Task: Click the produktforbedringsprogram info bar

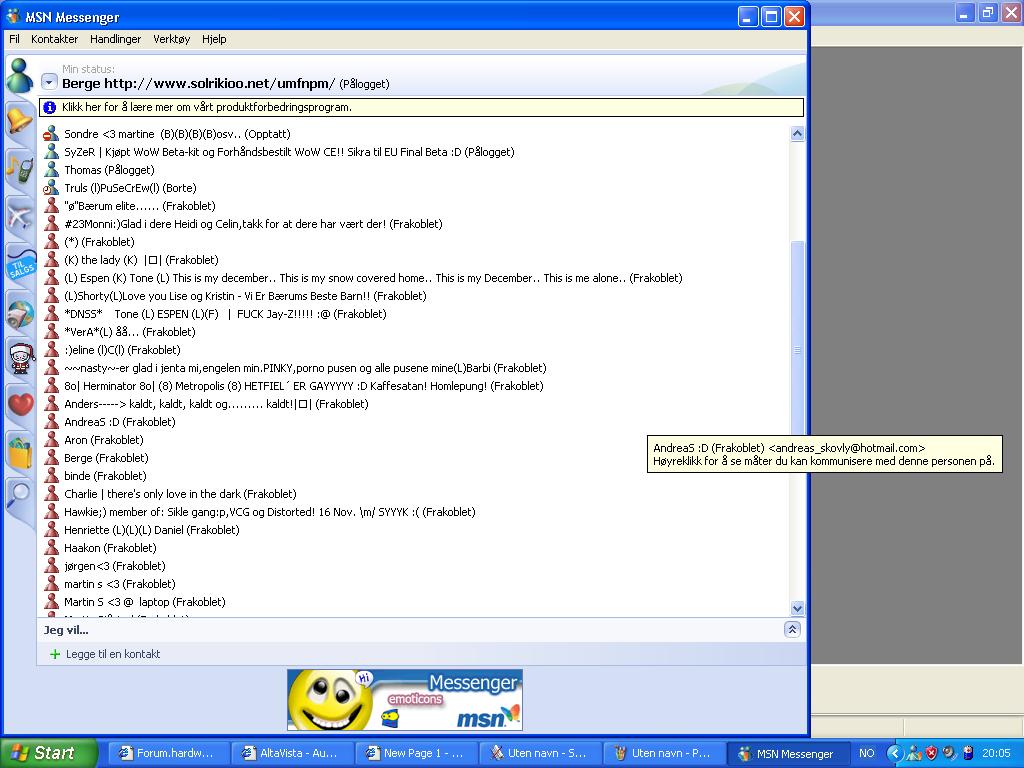Action: [421, 107]
